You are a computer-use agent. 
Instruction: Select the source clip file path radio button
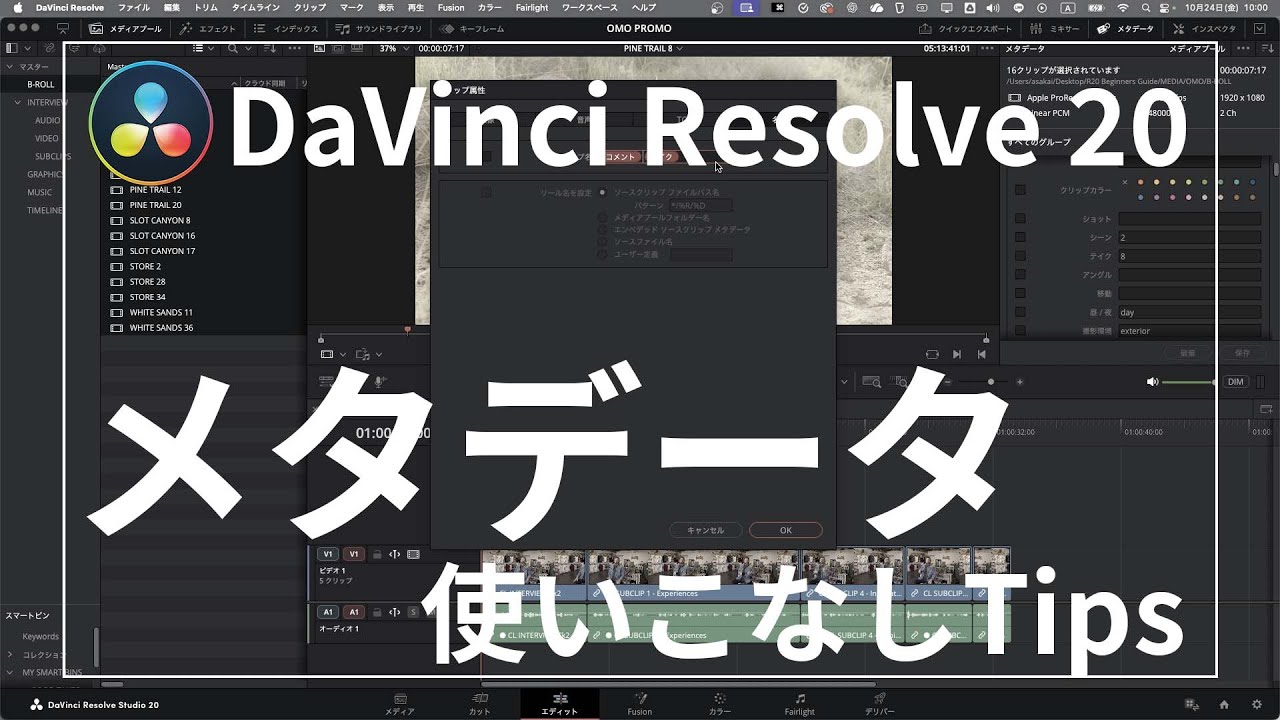click(x=602, y=192)
